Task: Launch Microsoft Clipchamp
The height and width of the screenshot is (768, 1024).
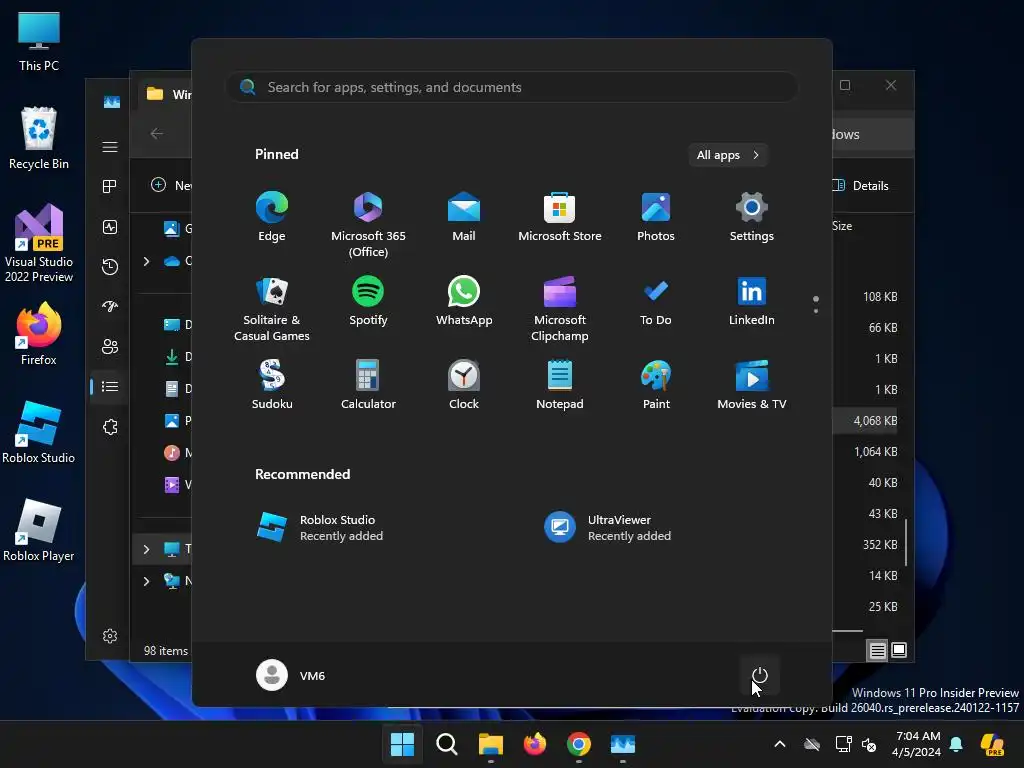Action: [560, 309]
